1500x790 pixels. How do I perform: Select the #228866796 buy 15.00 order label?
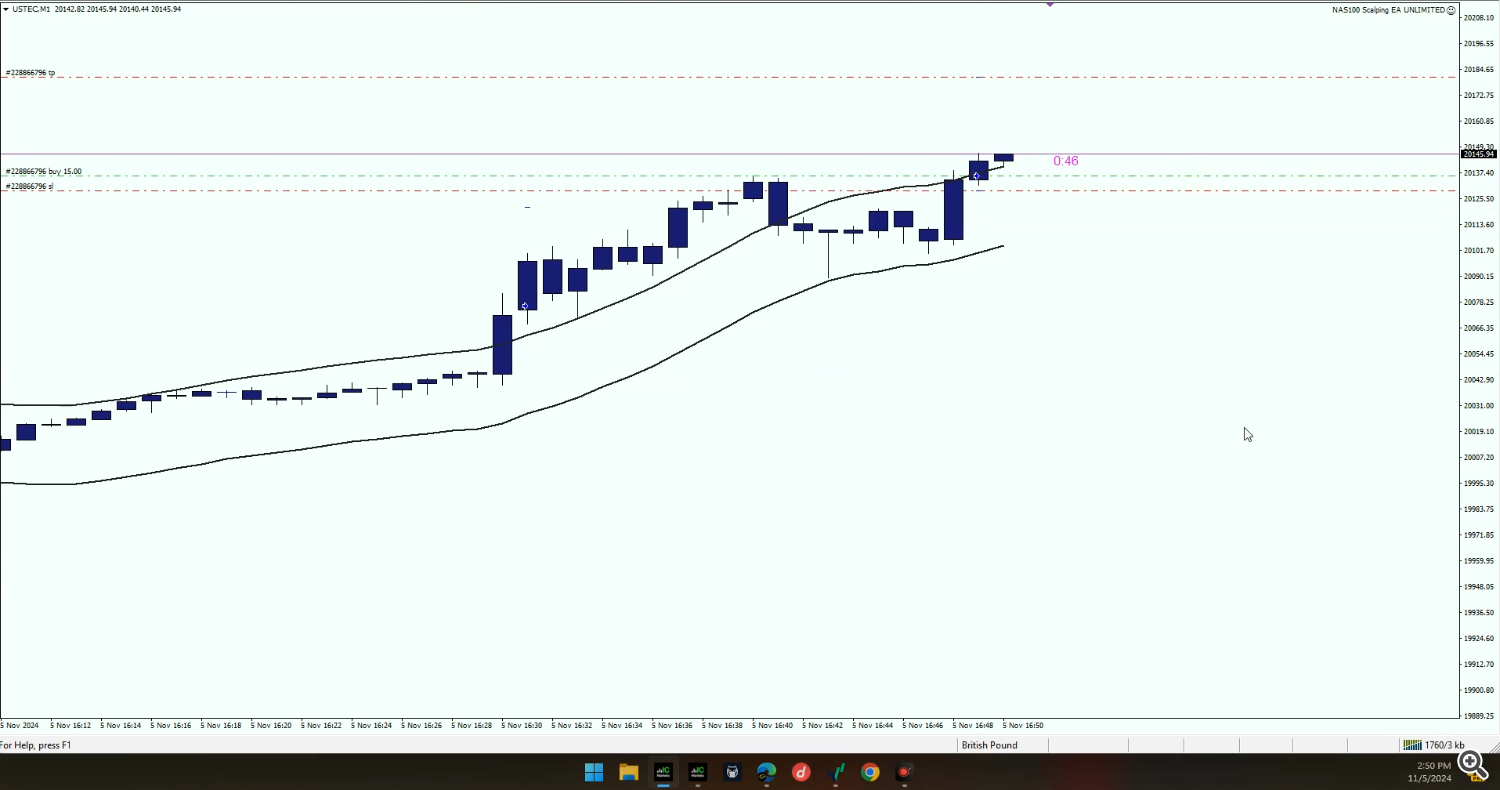click(44, 172)
